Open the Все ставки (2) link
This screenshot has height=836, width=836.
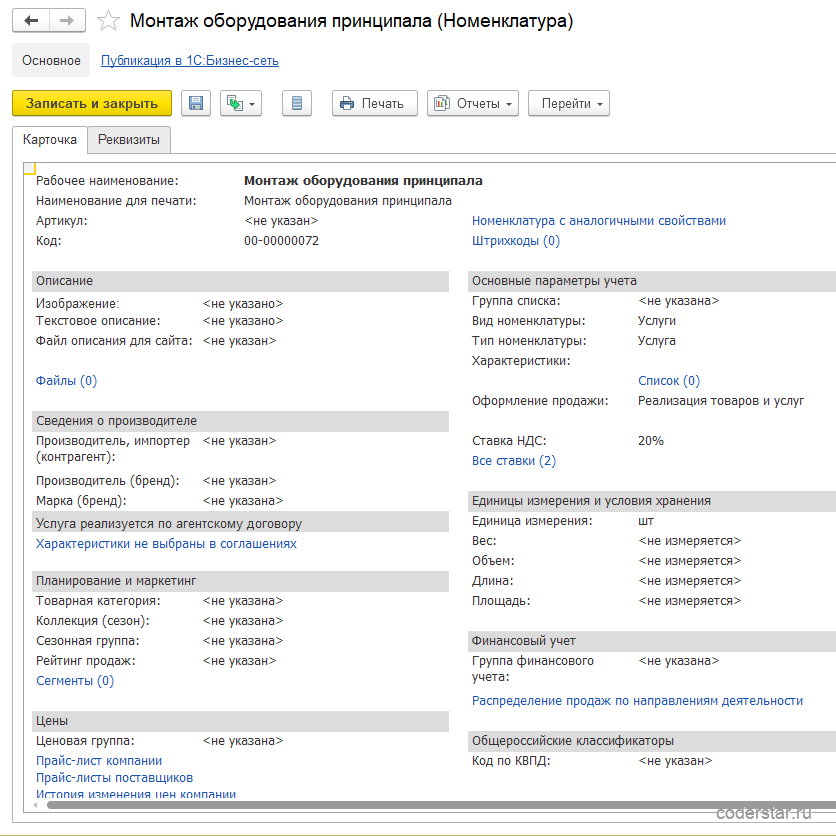(513, 461)
